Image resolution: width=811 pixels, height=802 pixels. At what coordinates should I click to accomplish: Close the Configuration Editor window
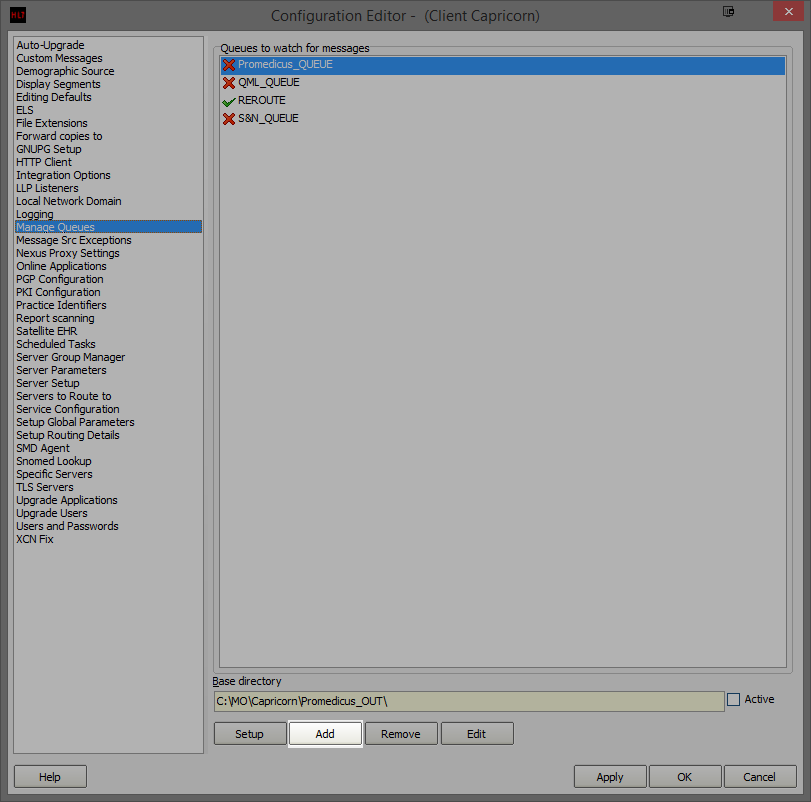pos(788,11)
